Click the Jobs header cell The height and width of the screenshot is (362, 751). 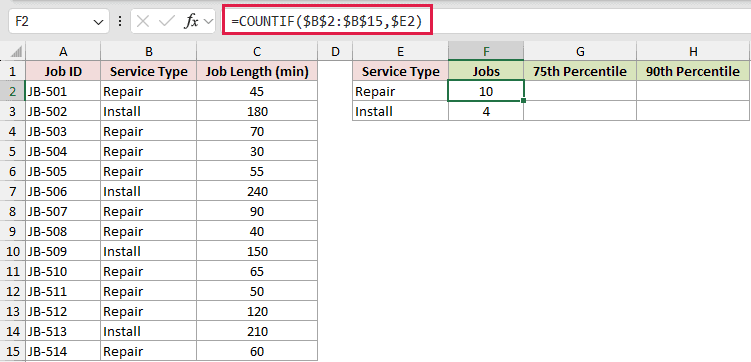[x=486, y=71]
